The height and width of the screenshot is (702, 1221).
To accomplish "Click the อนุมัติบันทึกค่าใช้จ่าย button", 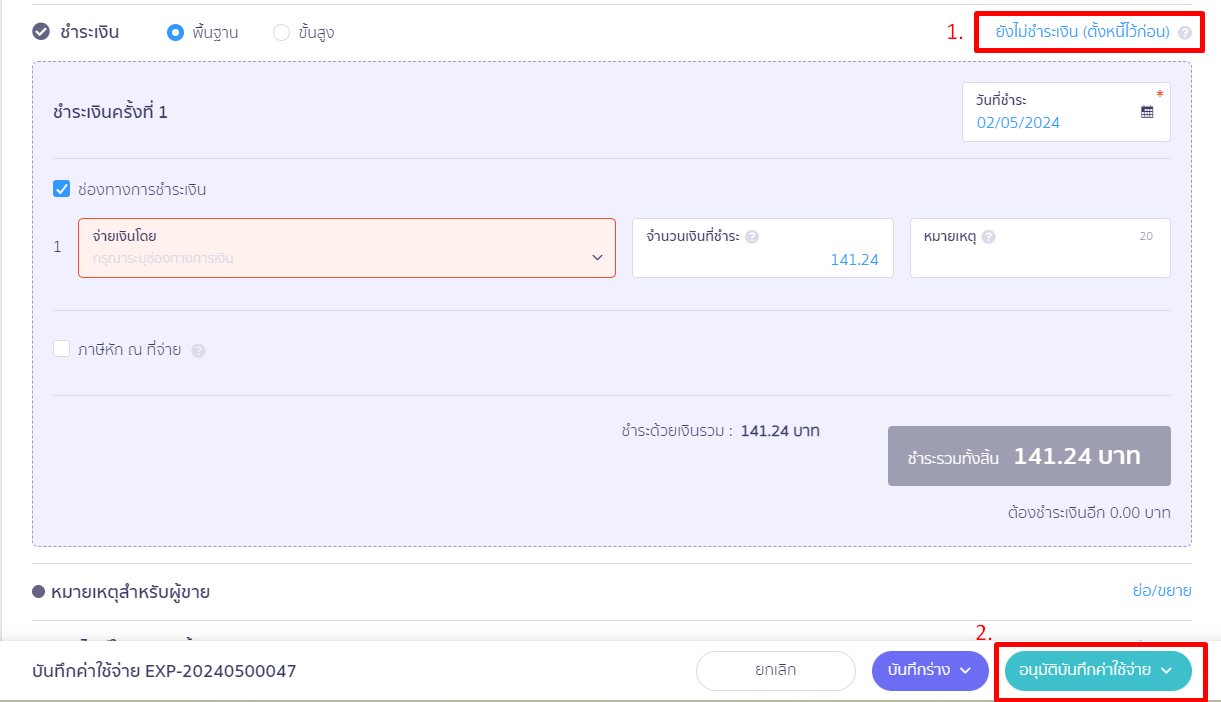I will click(x=1098, y=671).
